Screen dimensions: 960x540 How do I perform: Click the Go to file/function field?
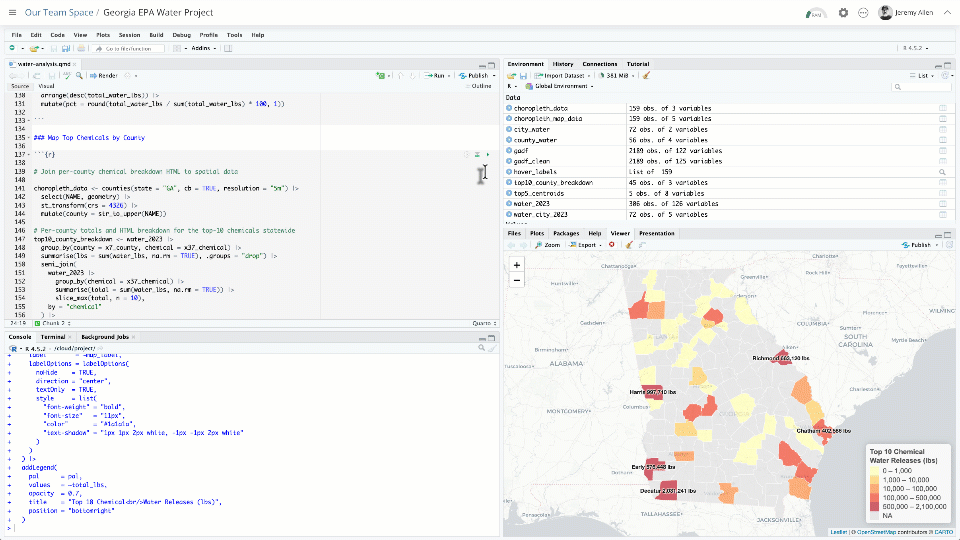point(127,48)
